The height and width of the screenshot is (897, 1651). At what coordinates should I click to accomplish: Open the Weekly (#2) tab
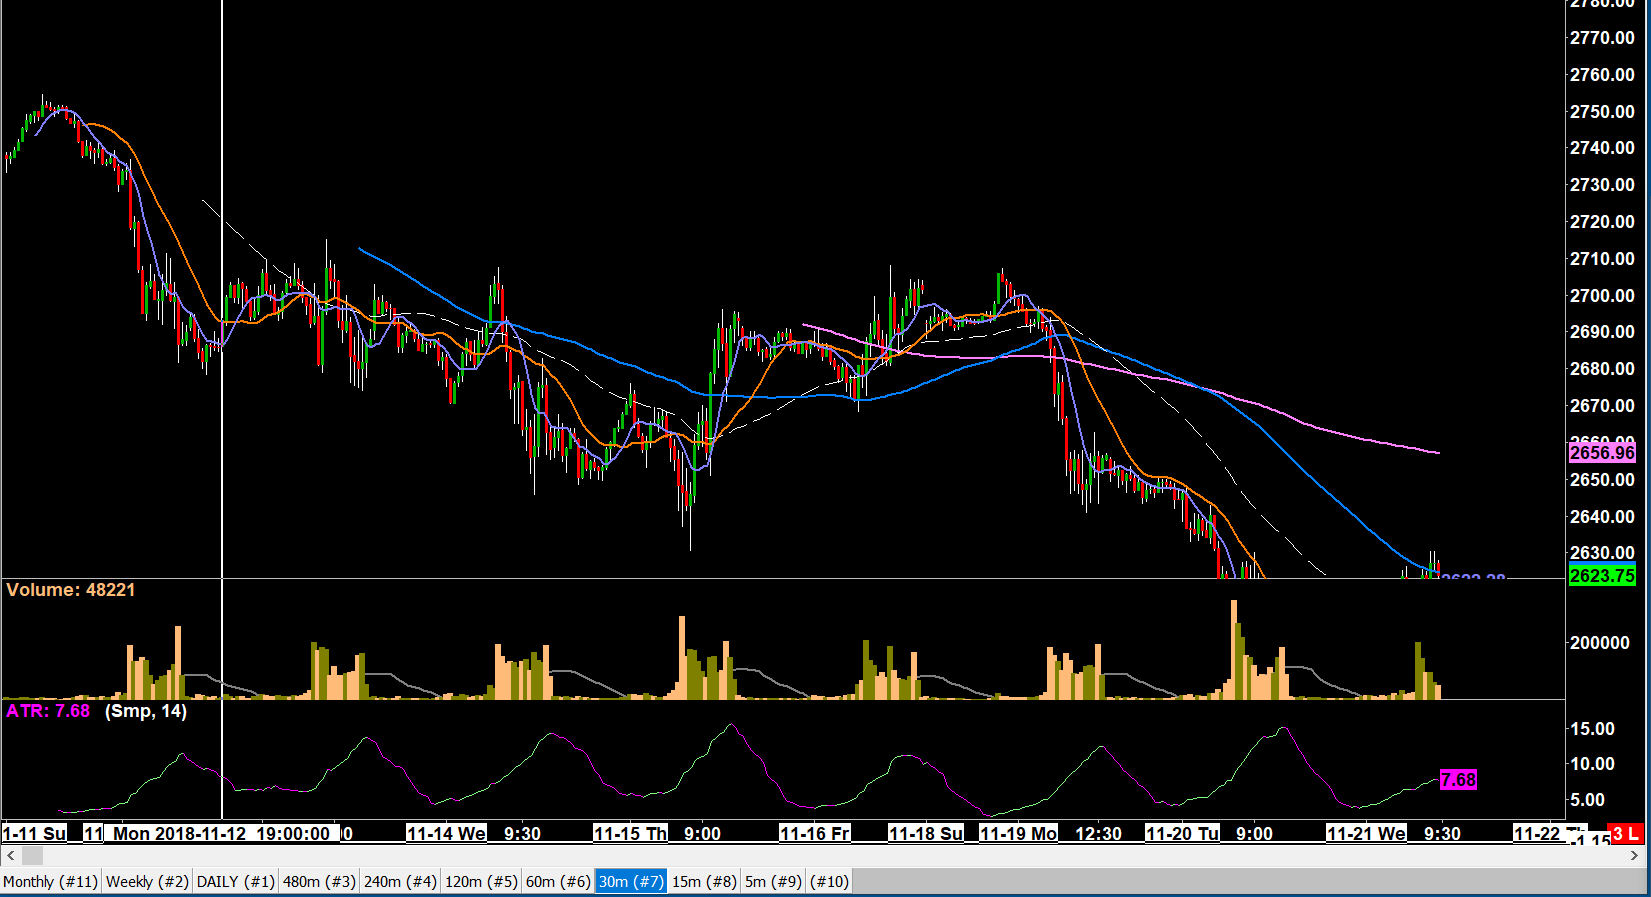tap(147, 881)
